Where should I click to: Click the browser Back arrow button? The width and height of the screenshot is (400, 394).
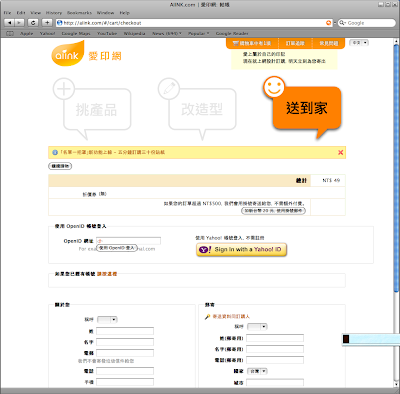click(9, 23)
